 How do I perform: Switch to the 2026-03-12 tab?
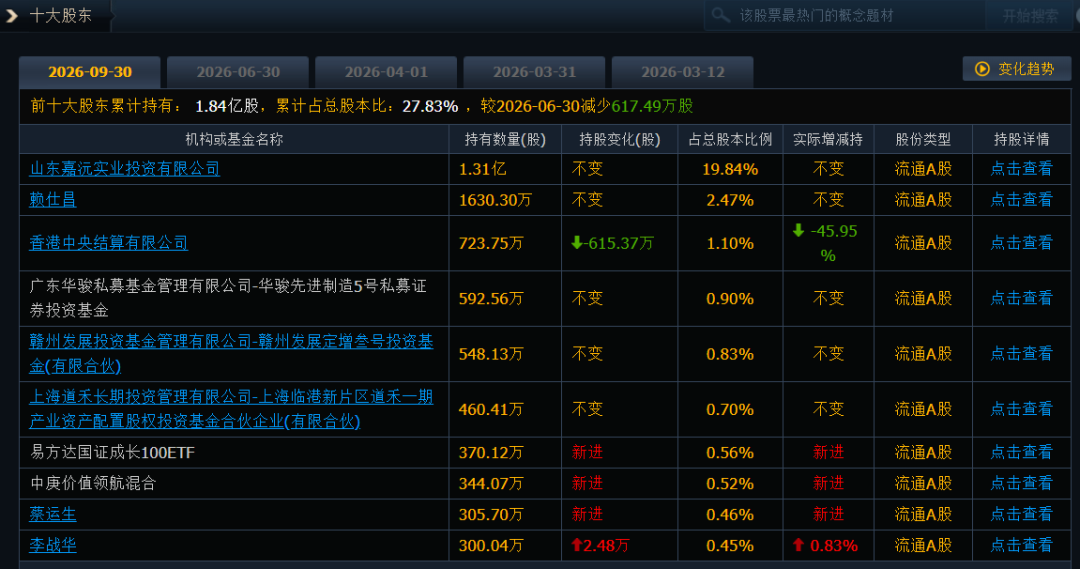point(683,72)
